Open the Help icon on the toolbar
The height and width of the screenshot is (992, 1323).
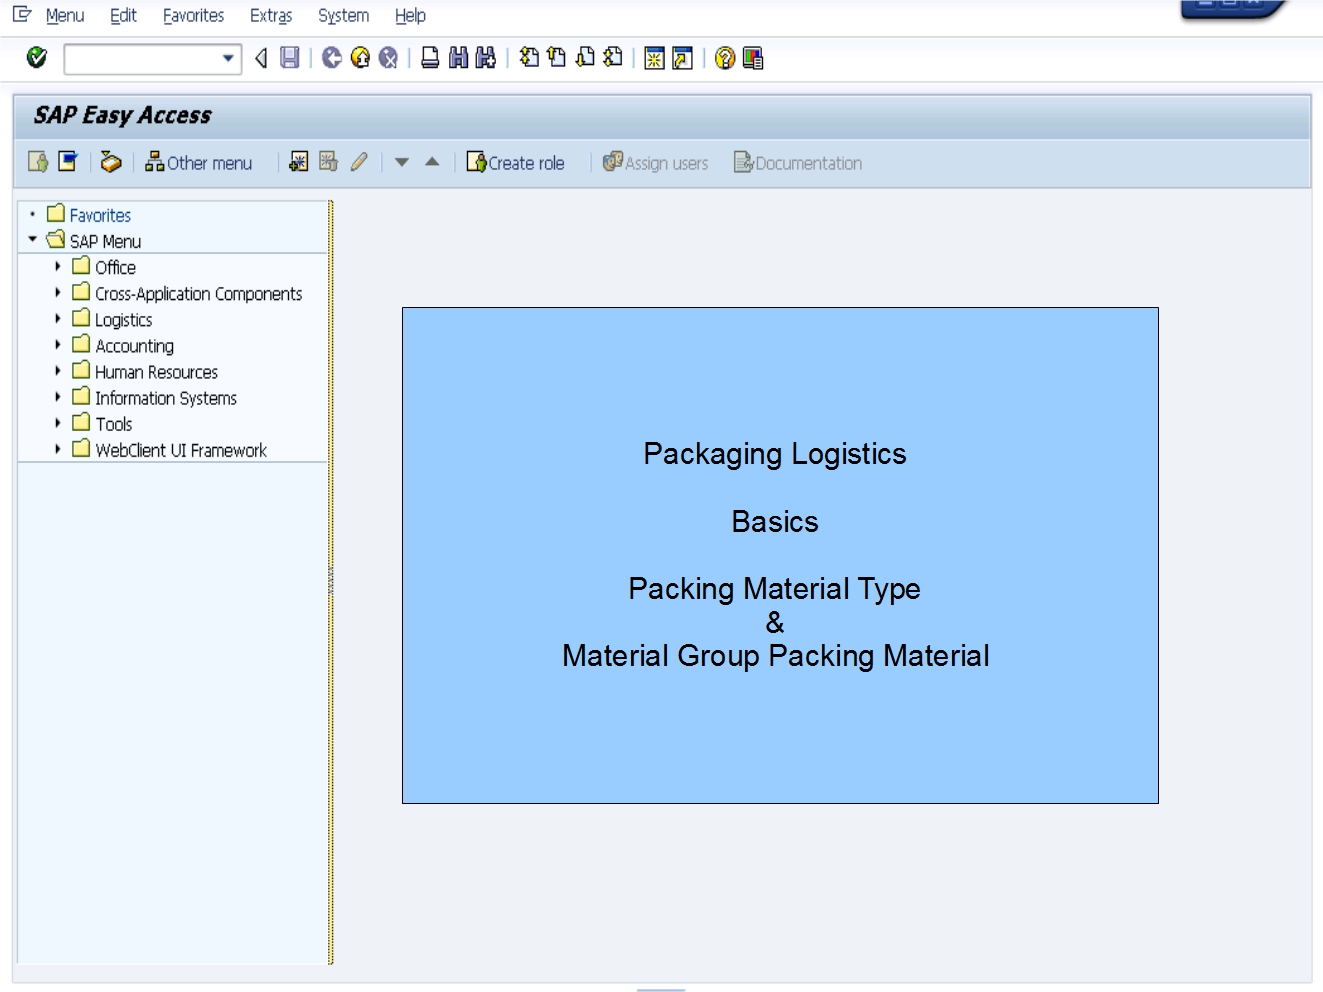(722, 58)
